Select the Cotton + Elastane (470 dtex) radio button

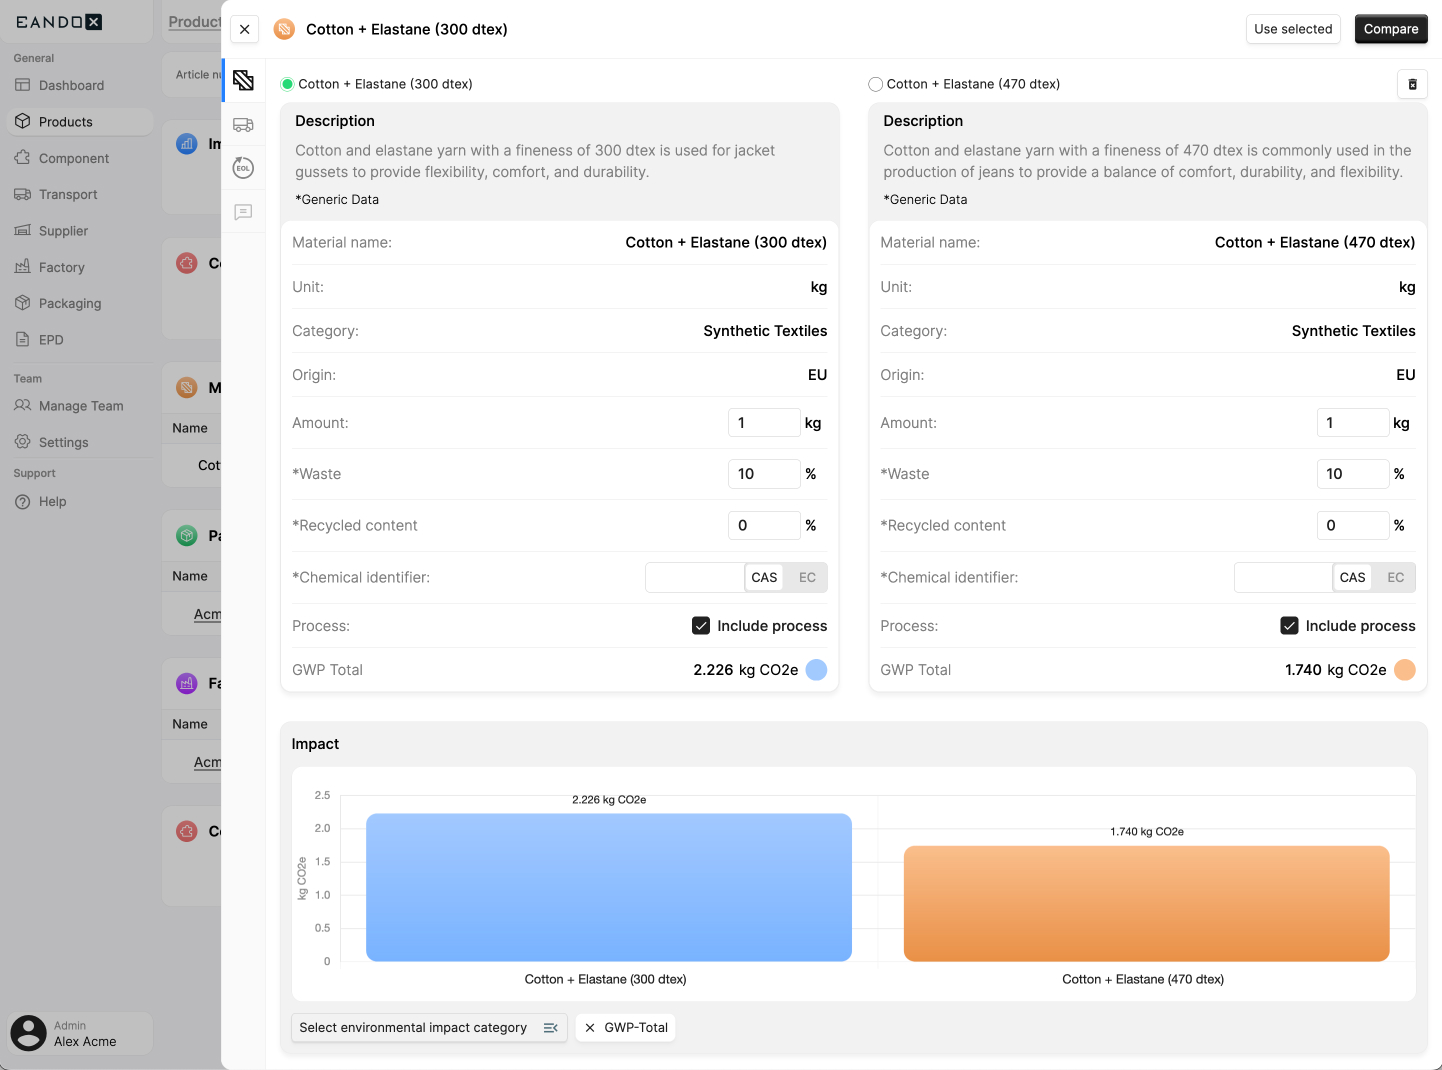[x=875, y=84]
